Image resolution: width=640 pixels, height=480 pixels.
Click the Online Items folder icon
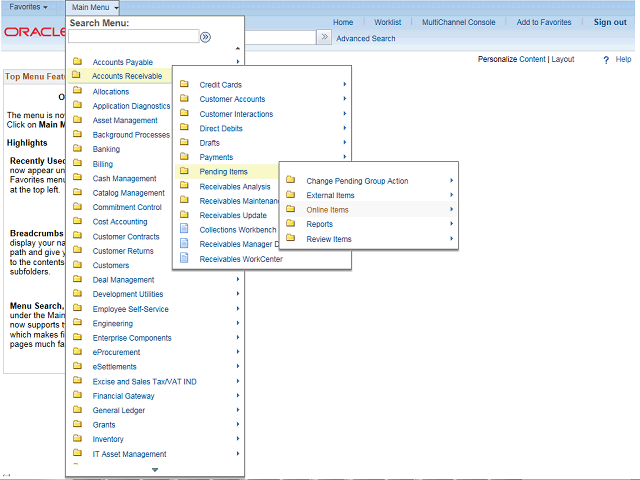tap(291, 210)
